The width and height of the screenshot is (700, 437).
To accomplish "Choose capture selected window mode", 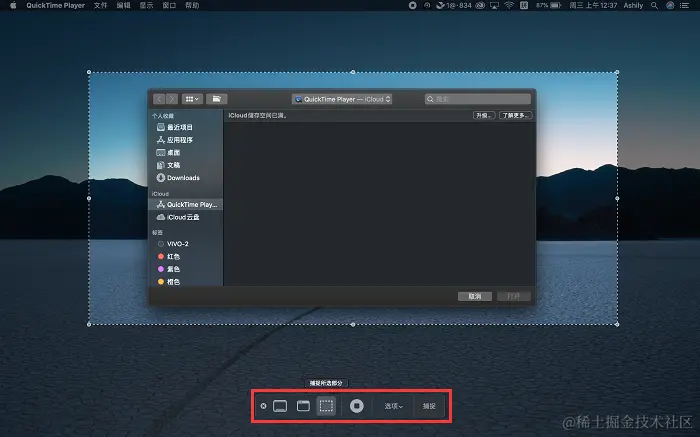I will 303,406.
